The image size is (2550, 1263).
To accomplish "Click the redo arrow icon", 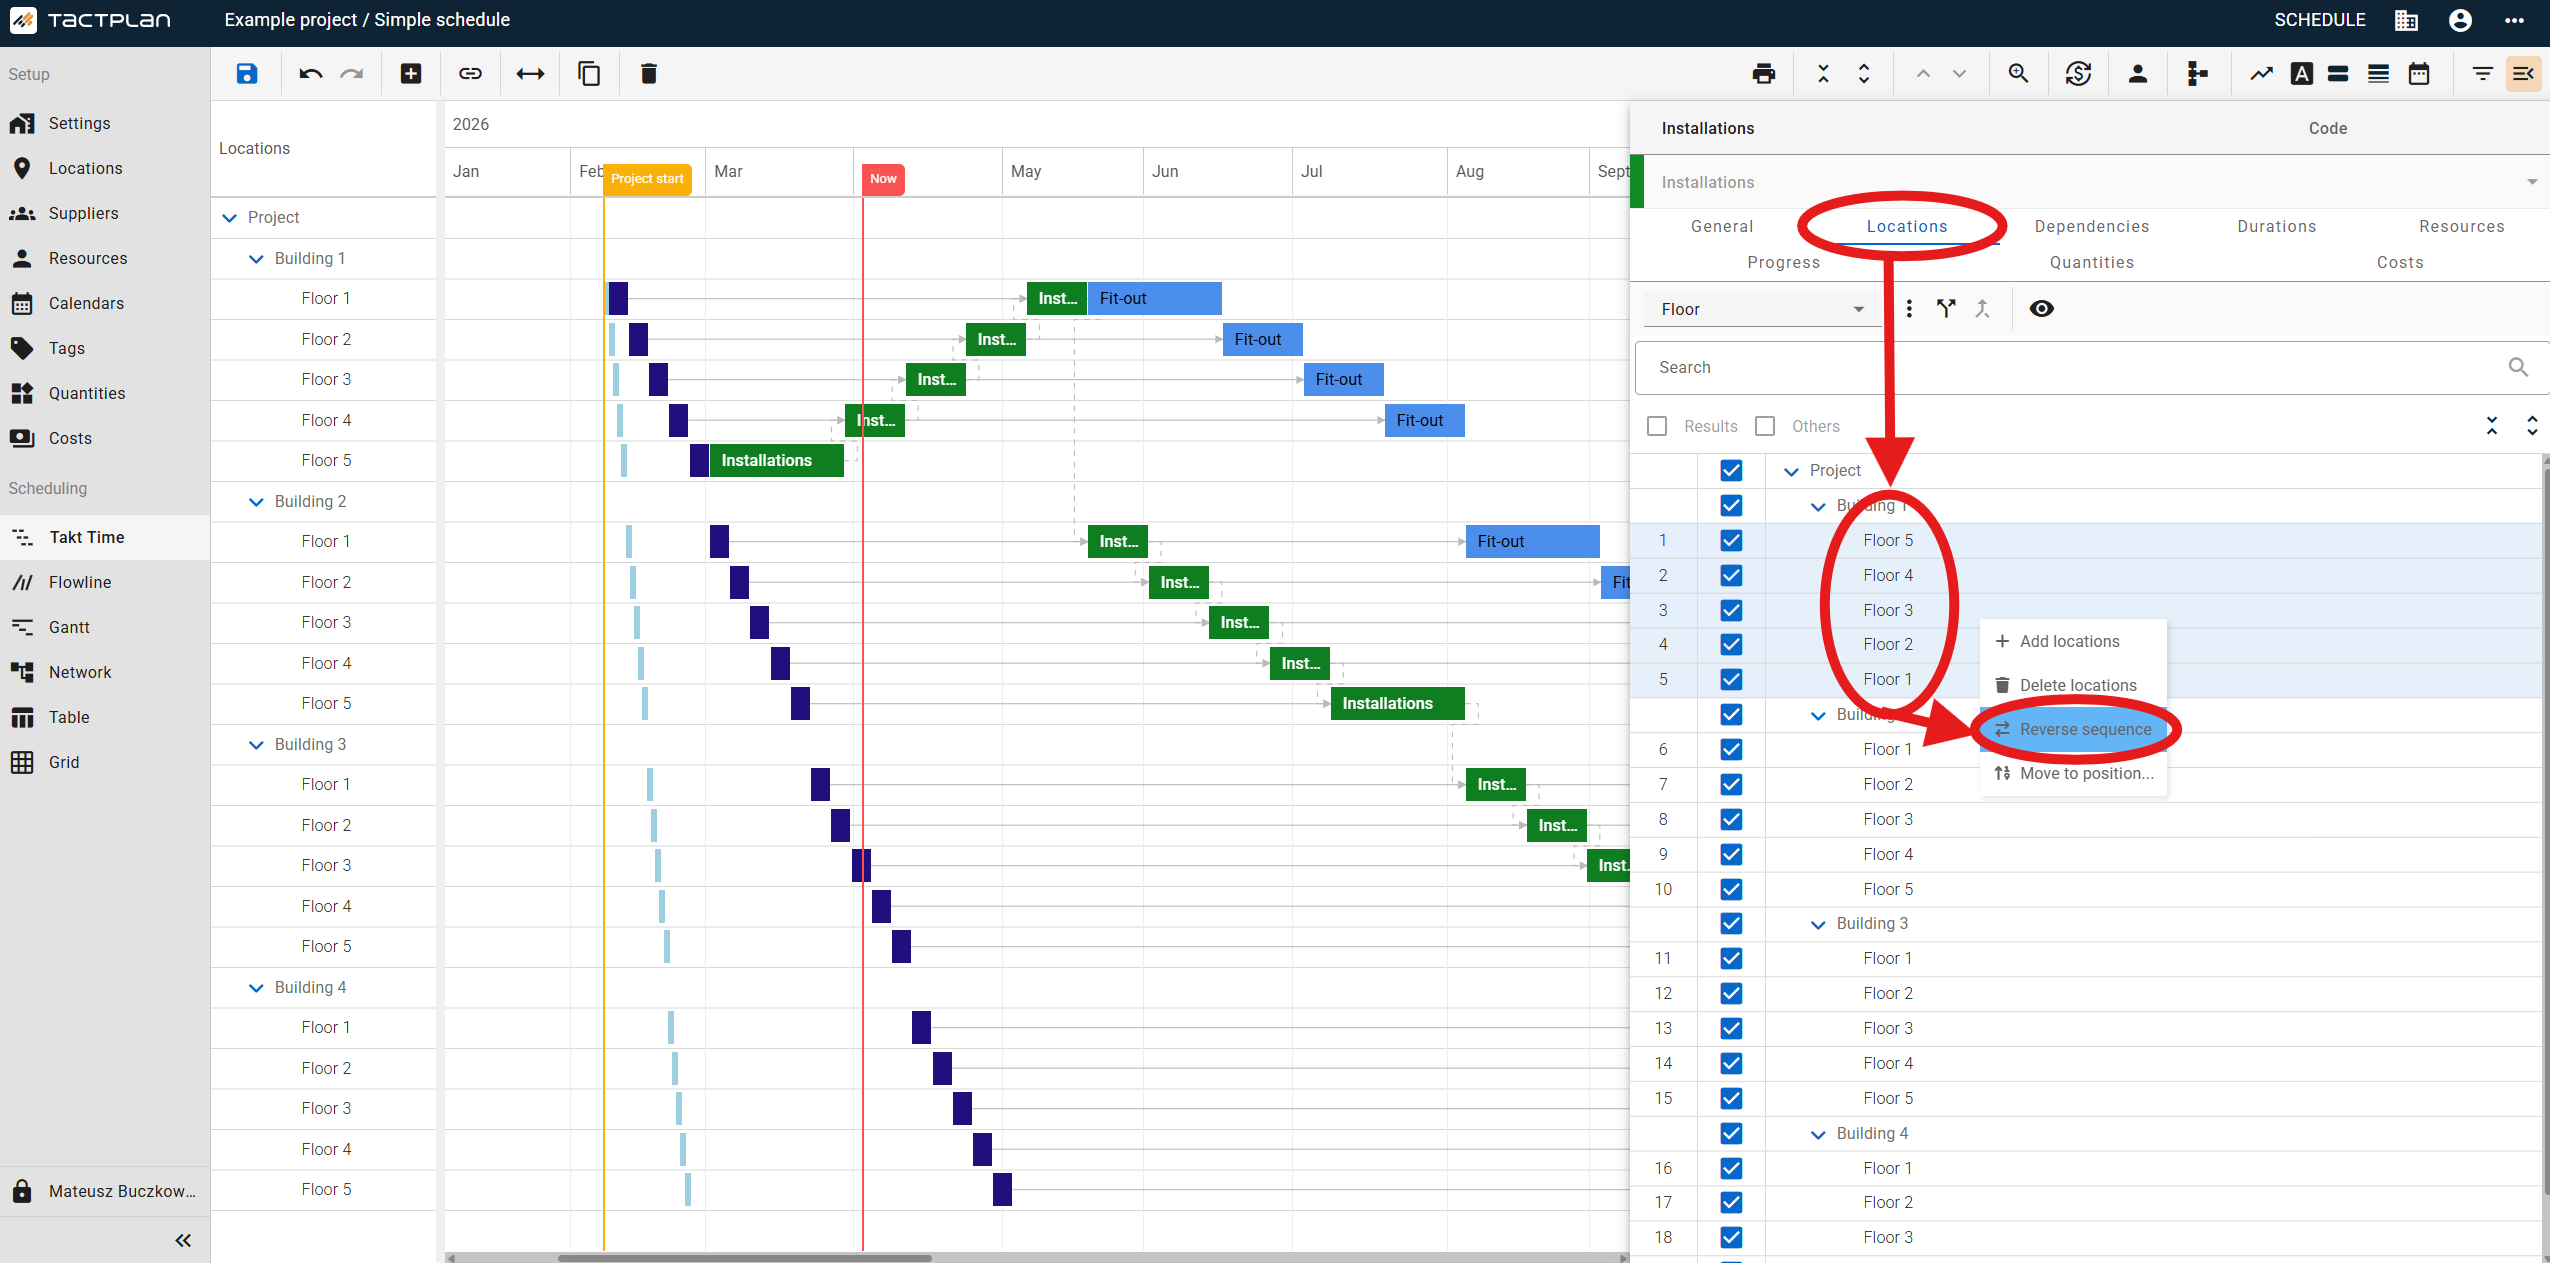I will click(x=352, y=73).
